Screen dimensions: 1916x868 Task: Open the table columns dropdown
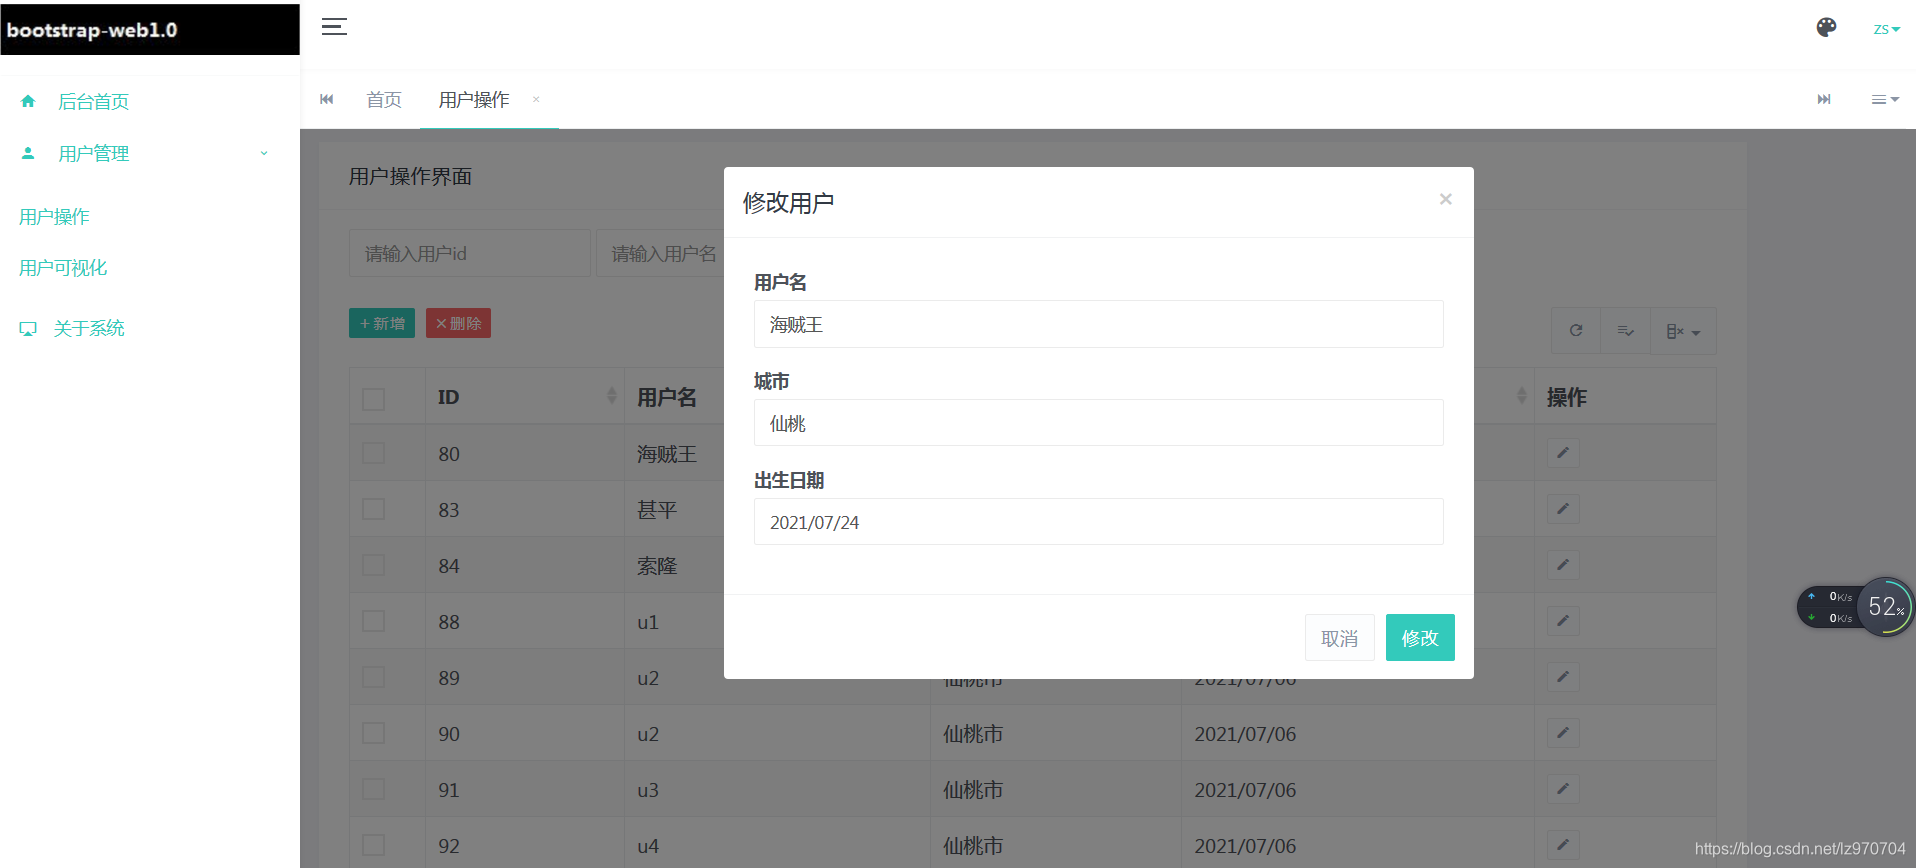(x=1683, y=331)
